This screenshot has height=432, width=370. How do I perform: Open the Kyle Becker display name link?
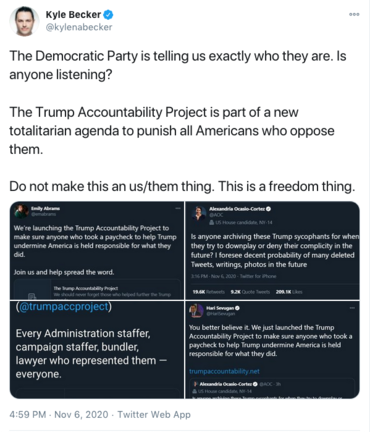(x=73, y=15)
